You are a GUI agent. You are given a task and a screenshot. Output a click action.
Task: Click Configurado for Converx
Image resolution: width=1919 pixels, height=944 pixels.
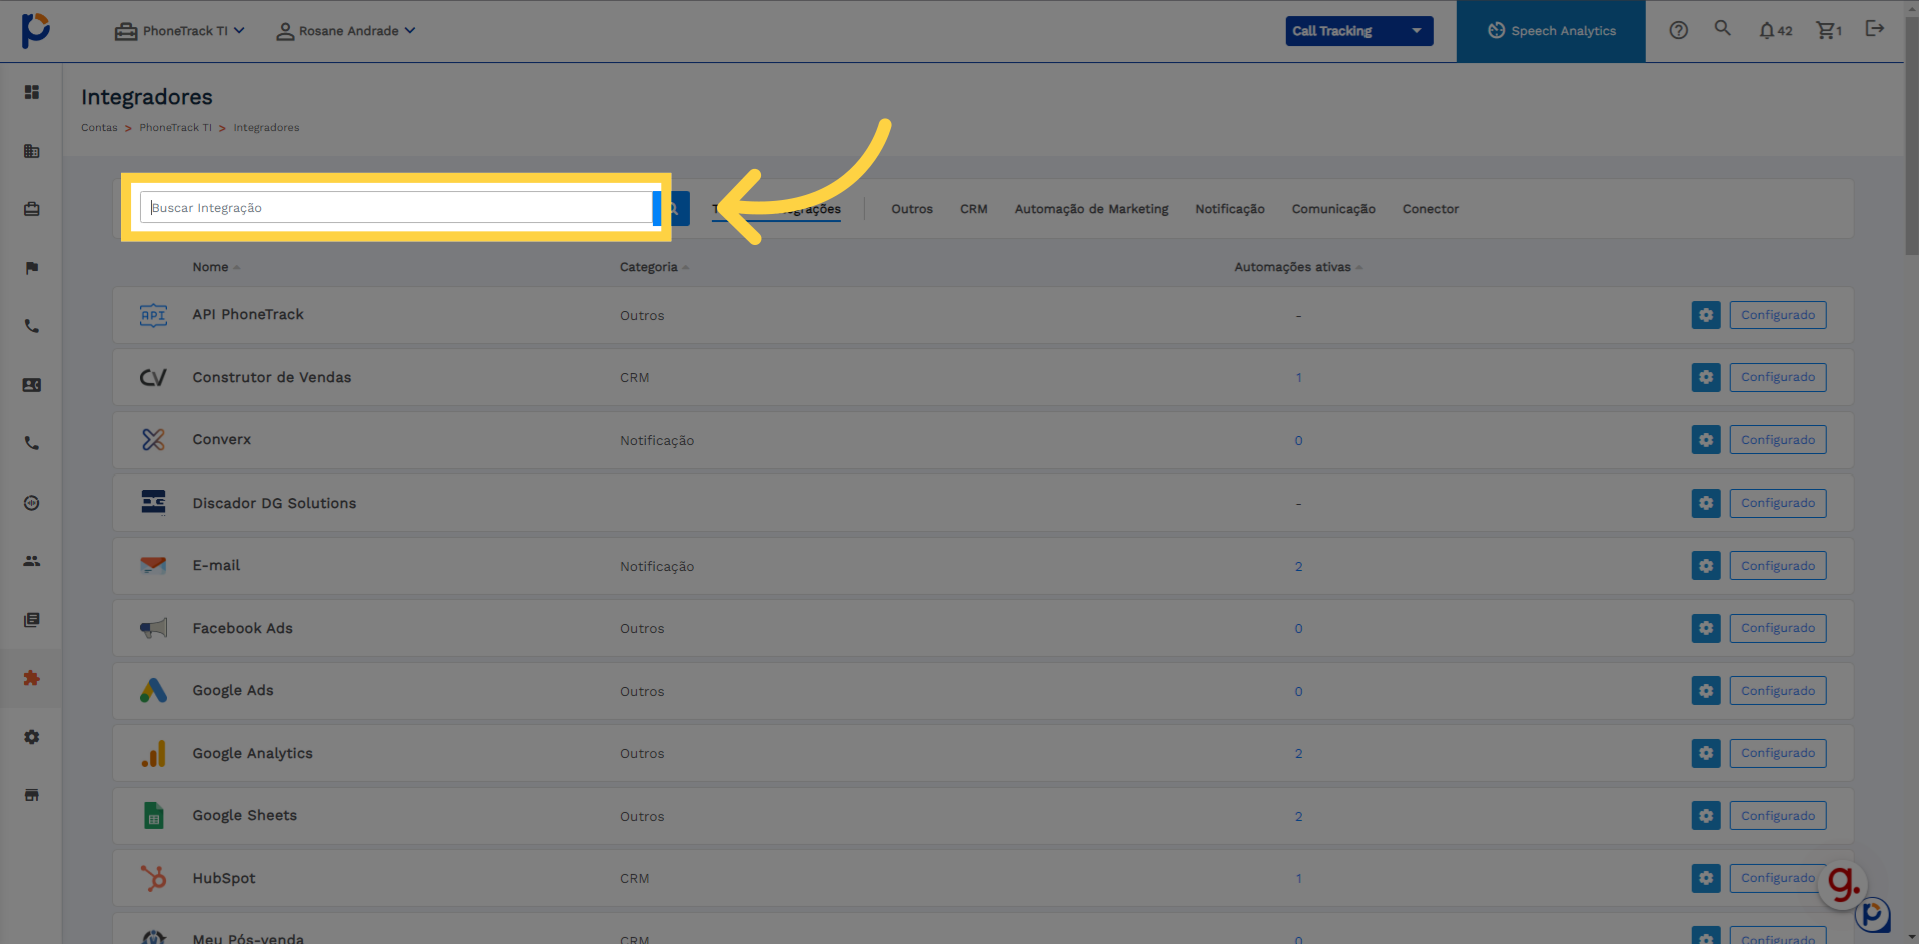[x=1778, y=440]
